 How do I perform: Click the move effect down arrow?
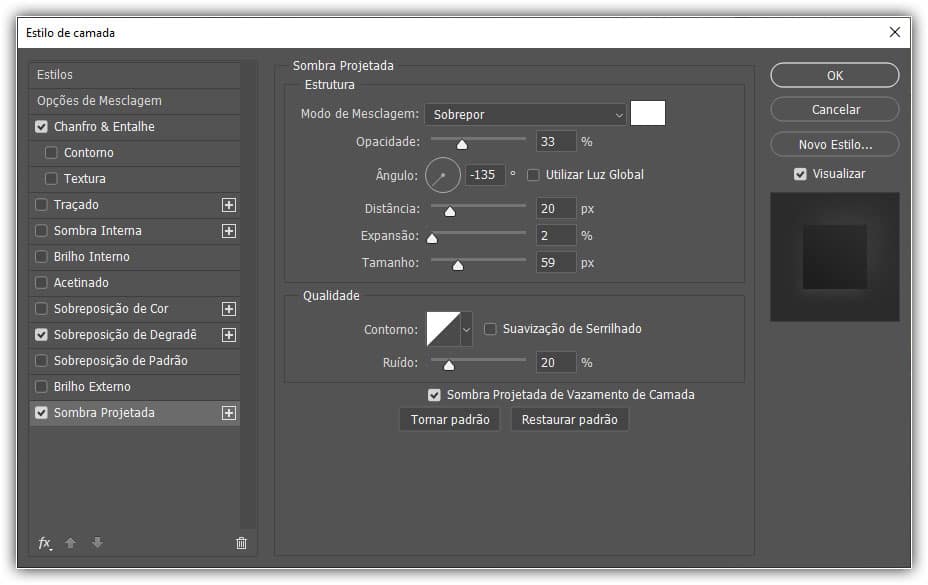click(97, 543)
